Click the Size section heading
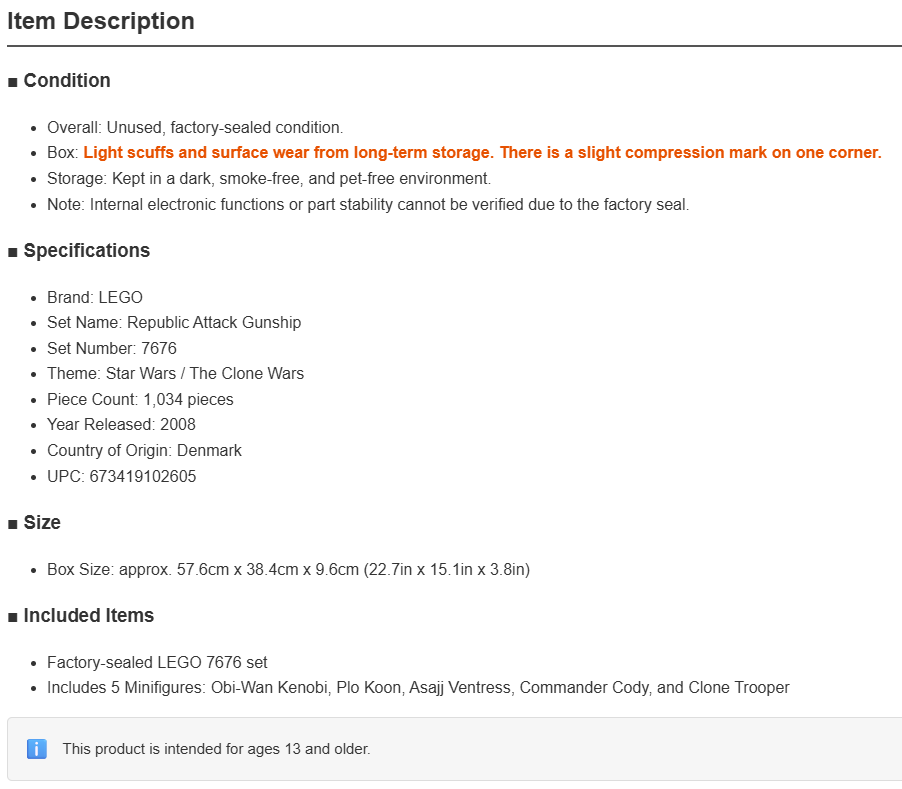This screenshot has width=902, height=789. 42,523
